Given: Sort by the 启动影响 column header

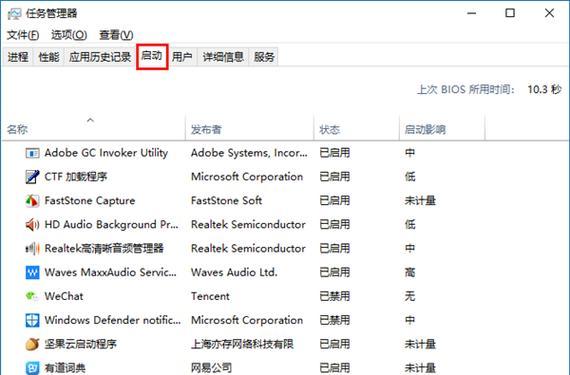Looking at the screenshot, I should (x=425, y=129).
